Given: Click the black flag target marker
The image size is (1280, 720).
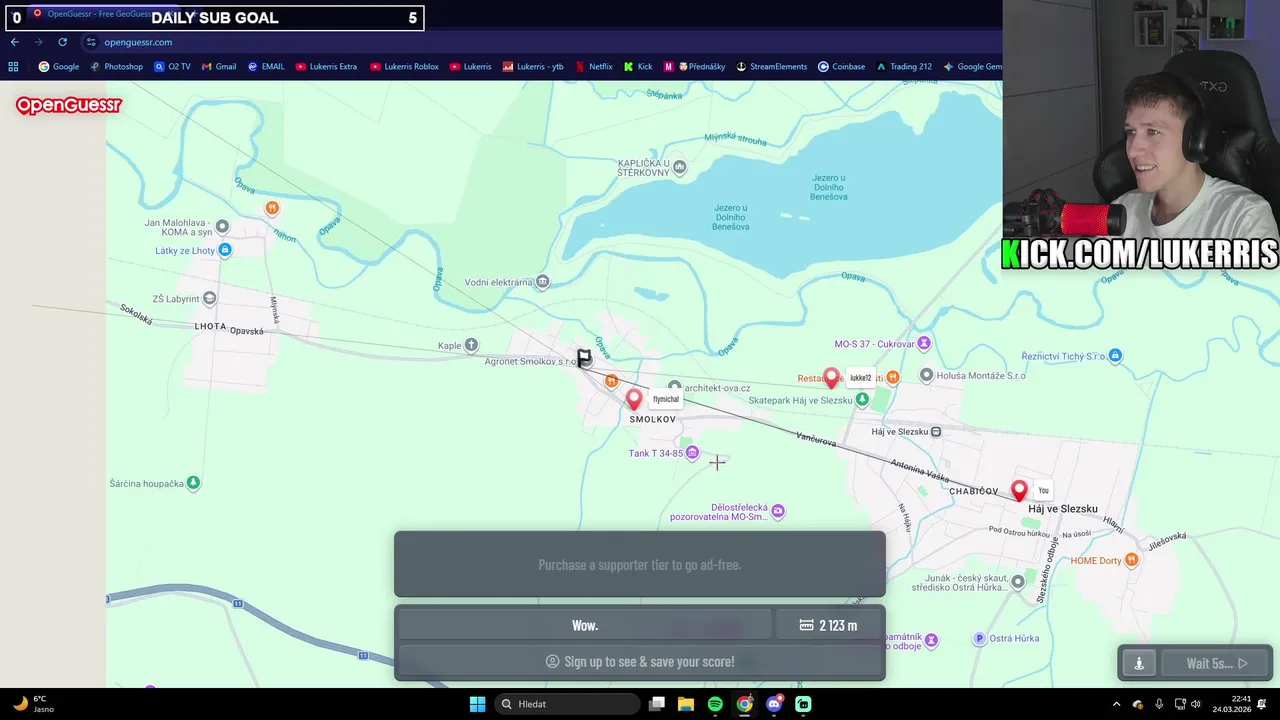Looking at the screenshot, I should tap(584, 357).
